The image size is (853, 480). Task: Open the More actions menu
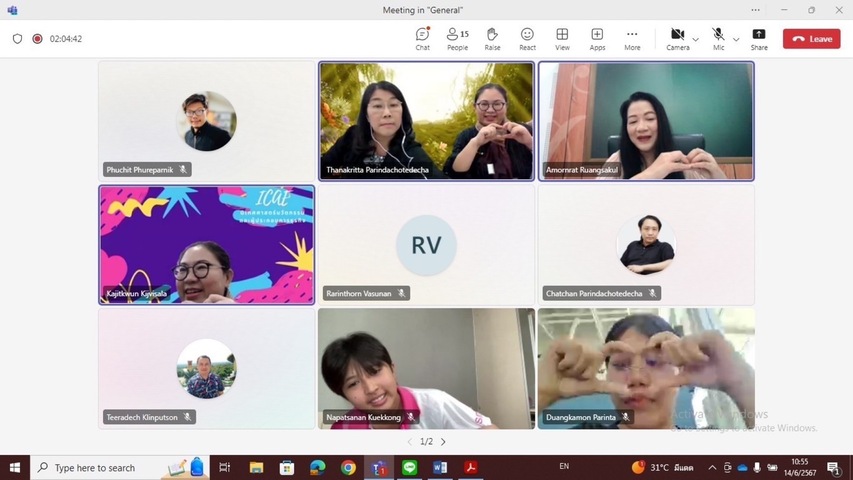[632, 38]
